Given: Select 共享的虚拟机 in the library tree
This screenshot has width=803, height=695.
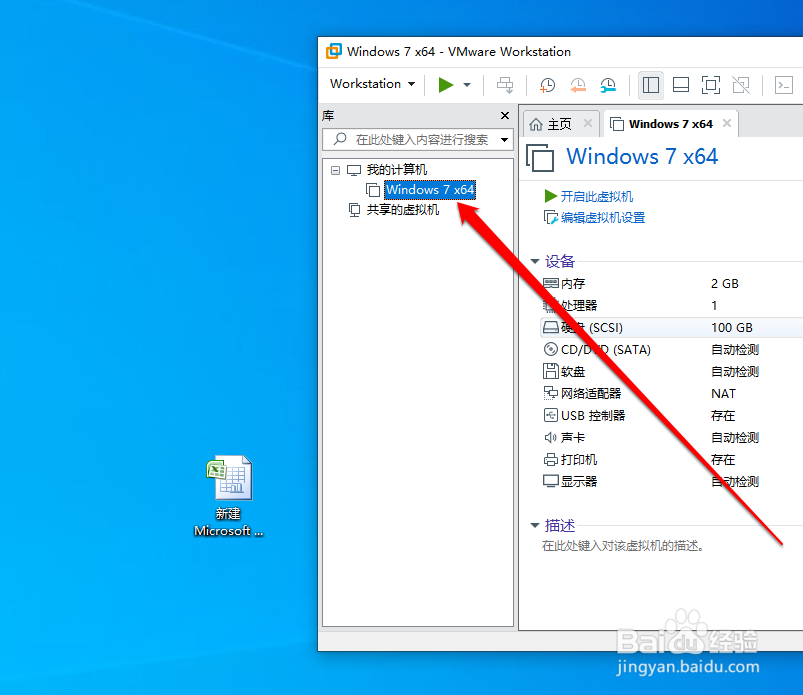Looking at the screenshot, I should pos(403,210).
